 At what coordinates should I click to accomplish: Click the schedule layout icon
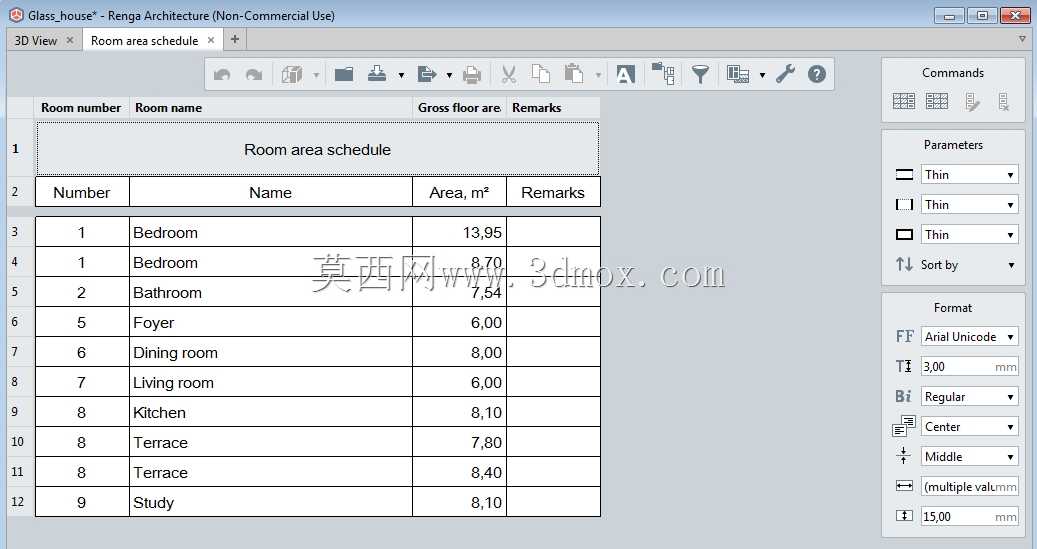coord(738,74)
